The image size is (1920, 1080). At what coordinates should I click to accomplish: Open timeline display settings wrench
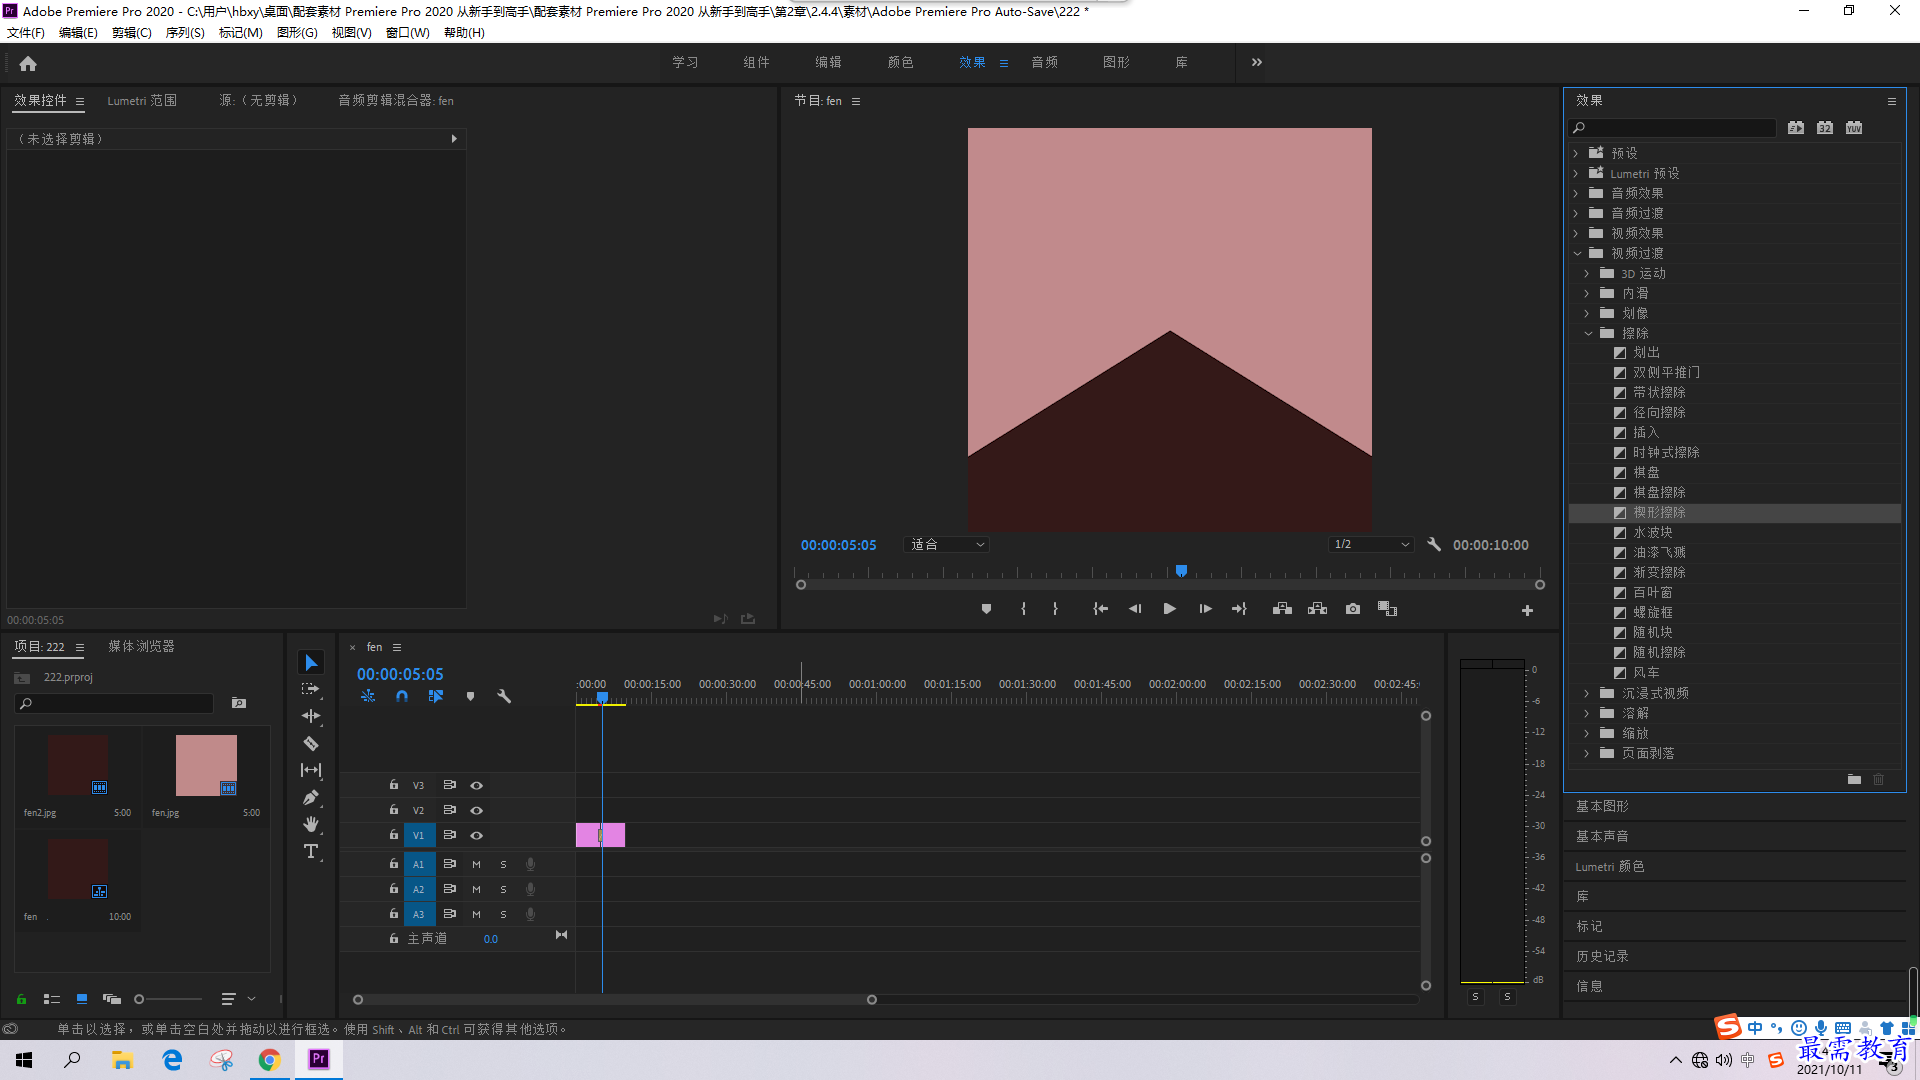pos(504,696)
